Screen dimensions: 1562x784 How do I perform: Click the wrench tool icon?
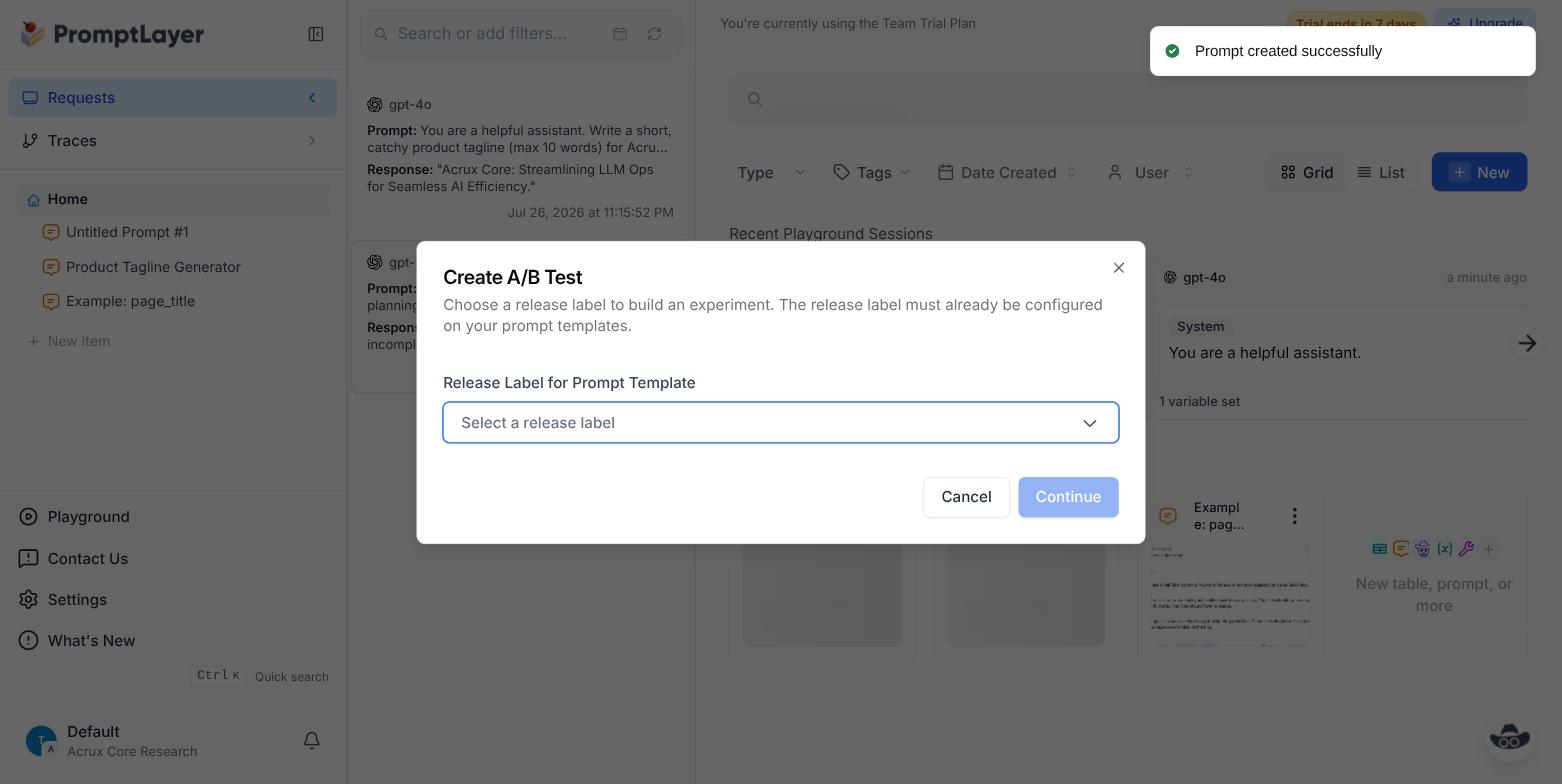point(1466,549)
